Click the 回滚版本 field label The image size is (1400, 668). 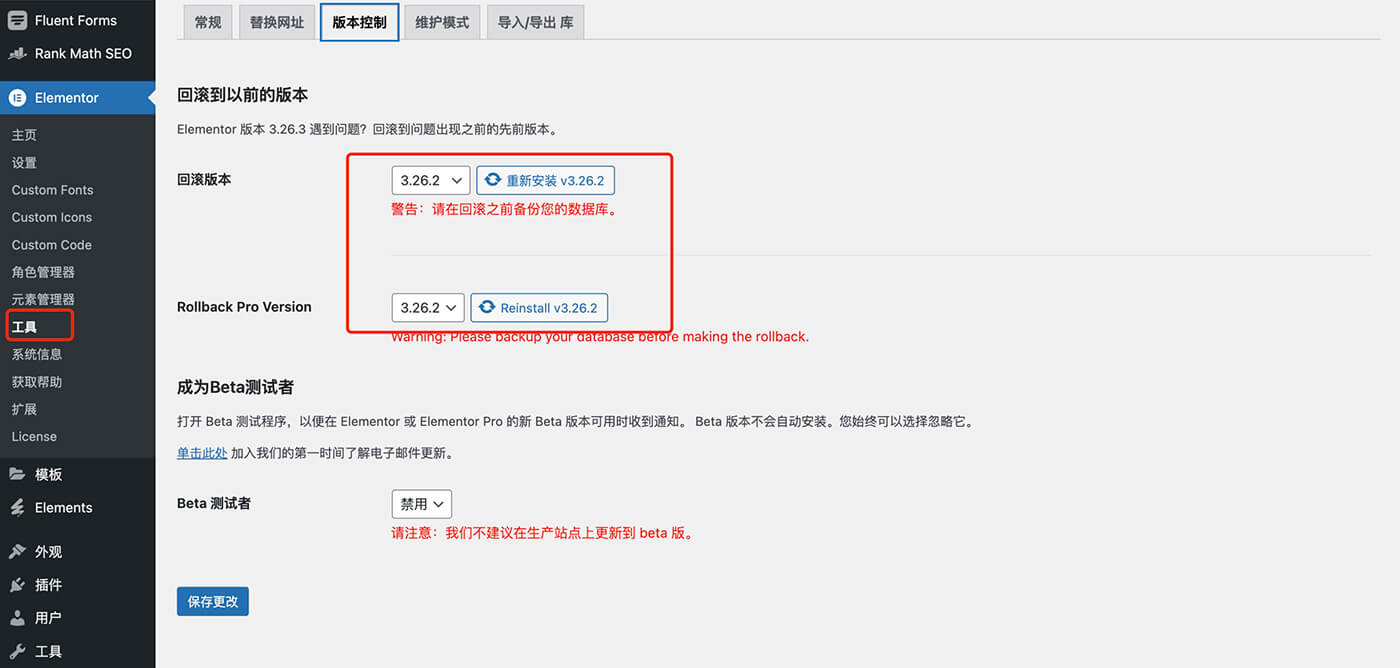click(x=204, y=180)
